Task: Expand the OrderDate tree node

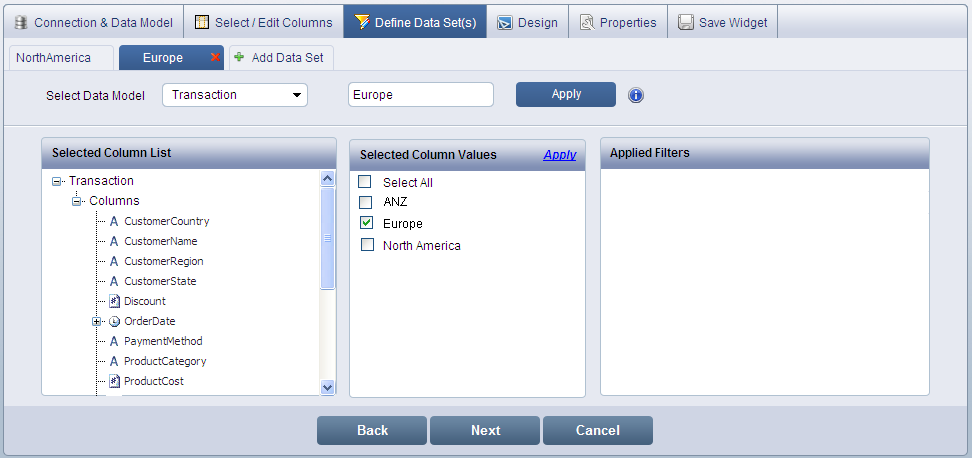Action: coord(97,321)
